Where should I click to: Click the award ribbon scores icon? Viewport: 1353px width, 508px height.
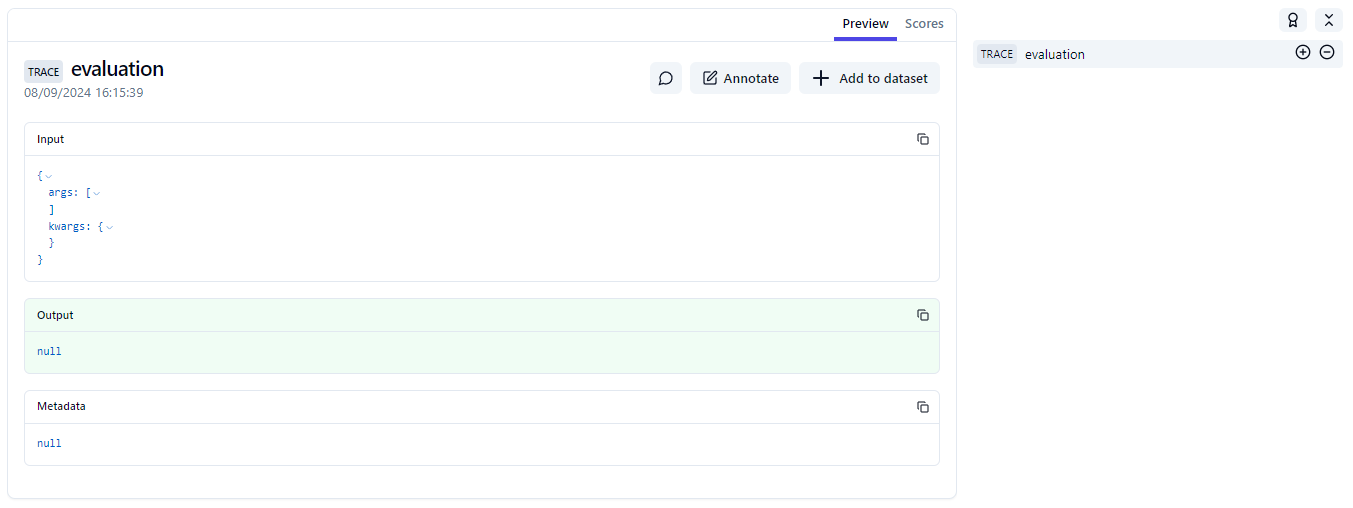[1292, 20]
